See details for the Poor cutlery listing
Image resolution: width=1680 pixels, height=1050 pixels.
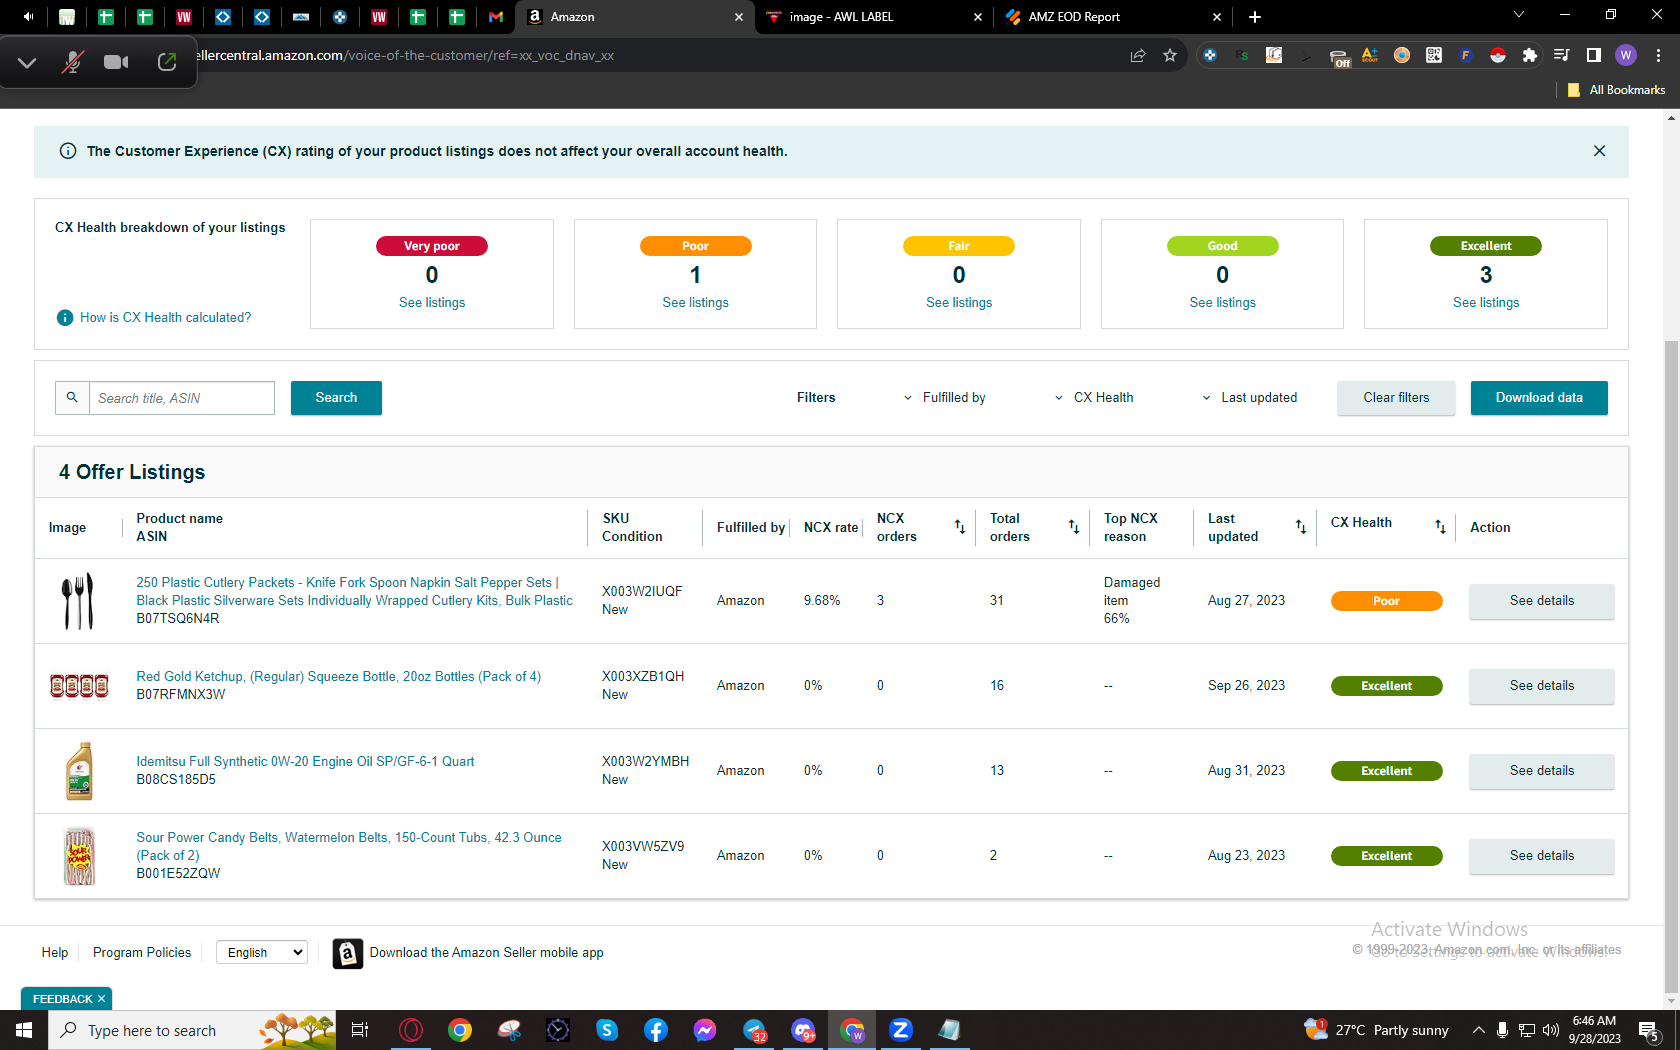[x=1541, y=601]
